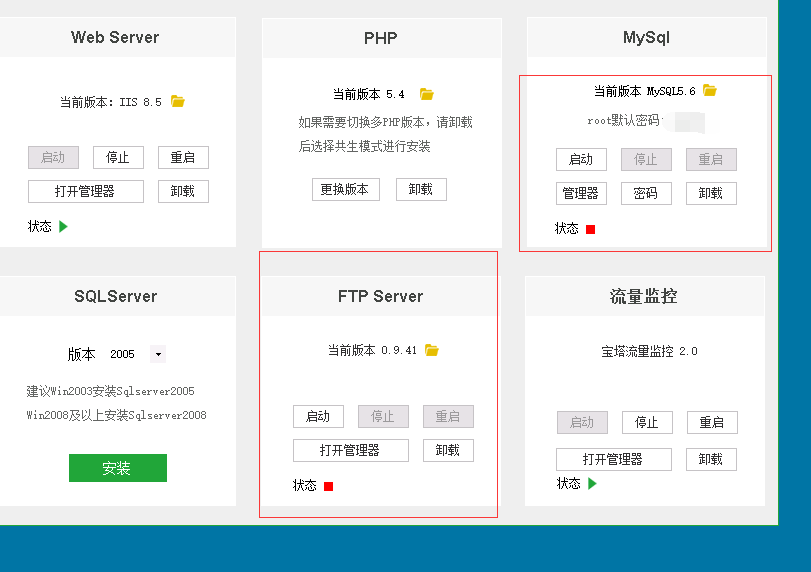The image size is (811, 572).
Task: Click the text 当前版本 MySQL5.6
Action: [x=644, y=92]
